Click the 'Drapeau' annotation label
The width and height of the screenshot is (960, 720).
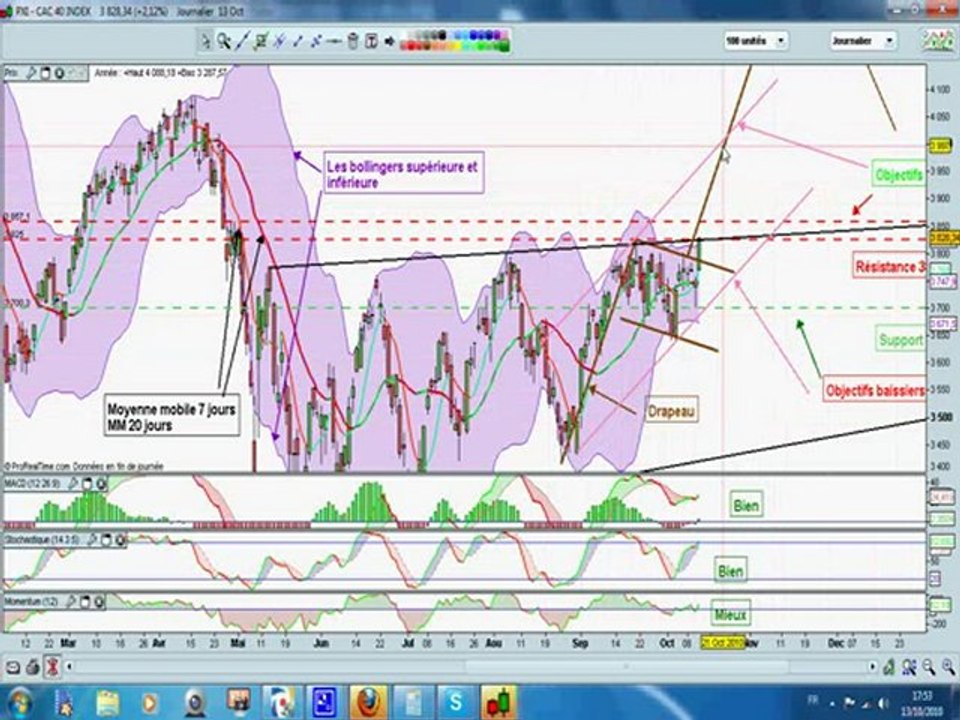[x=671, y=411]
